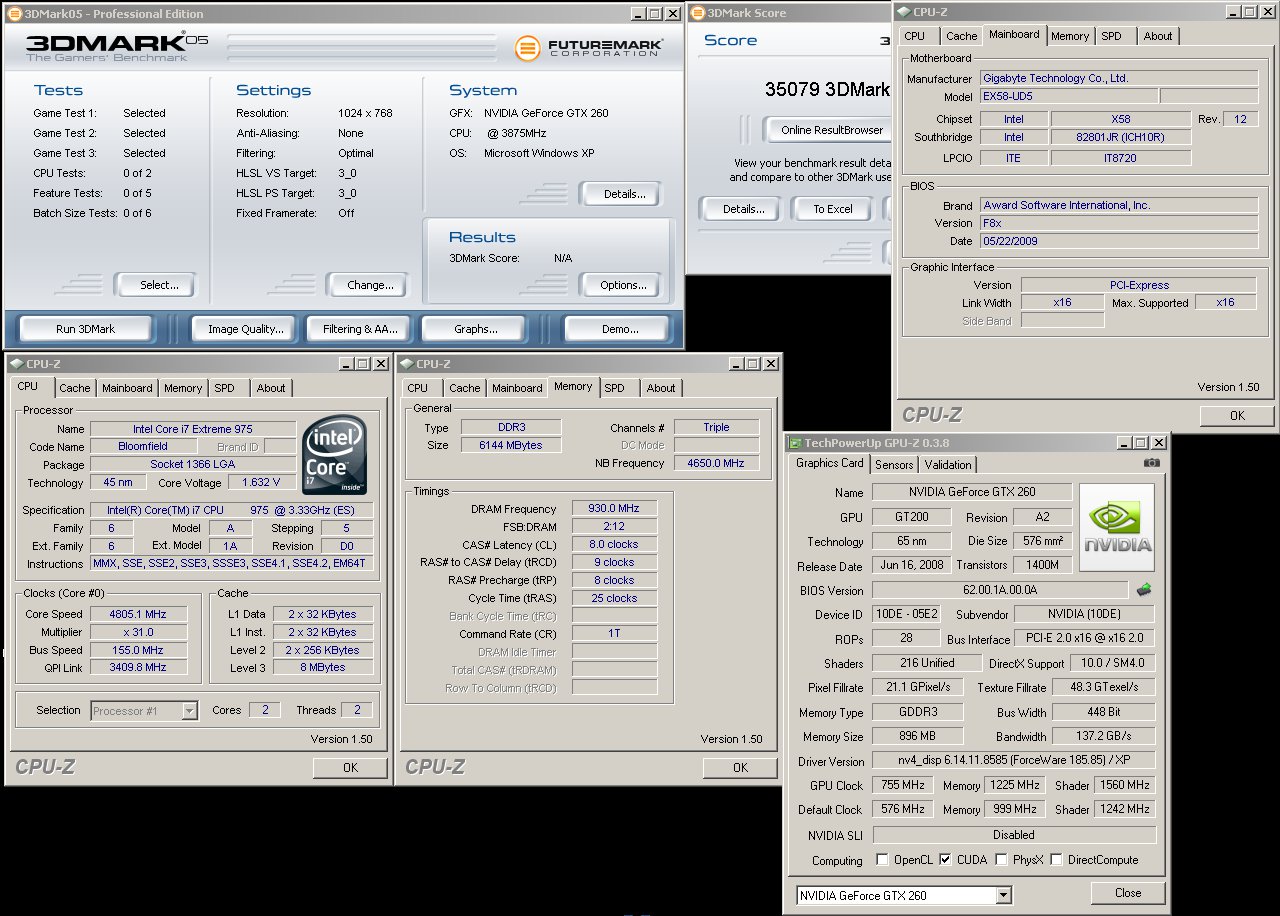
Task: Click Core Speed 4805.1 MHz field
Action: [138, 614]
